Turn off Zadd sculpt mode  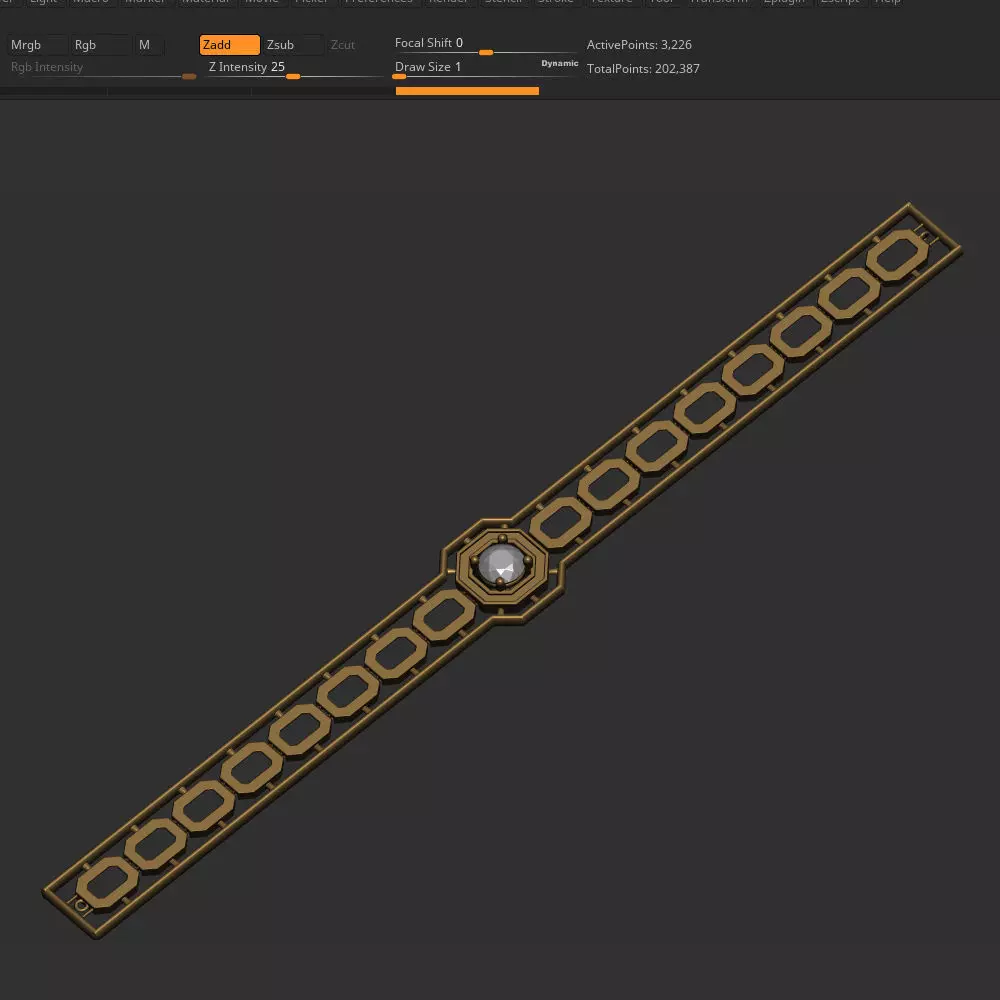230,45
